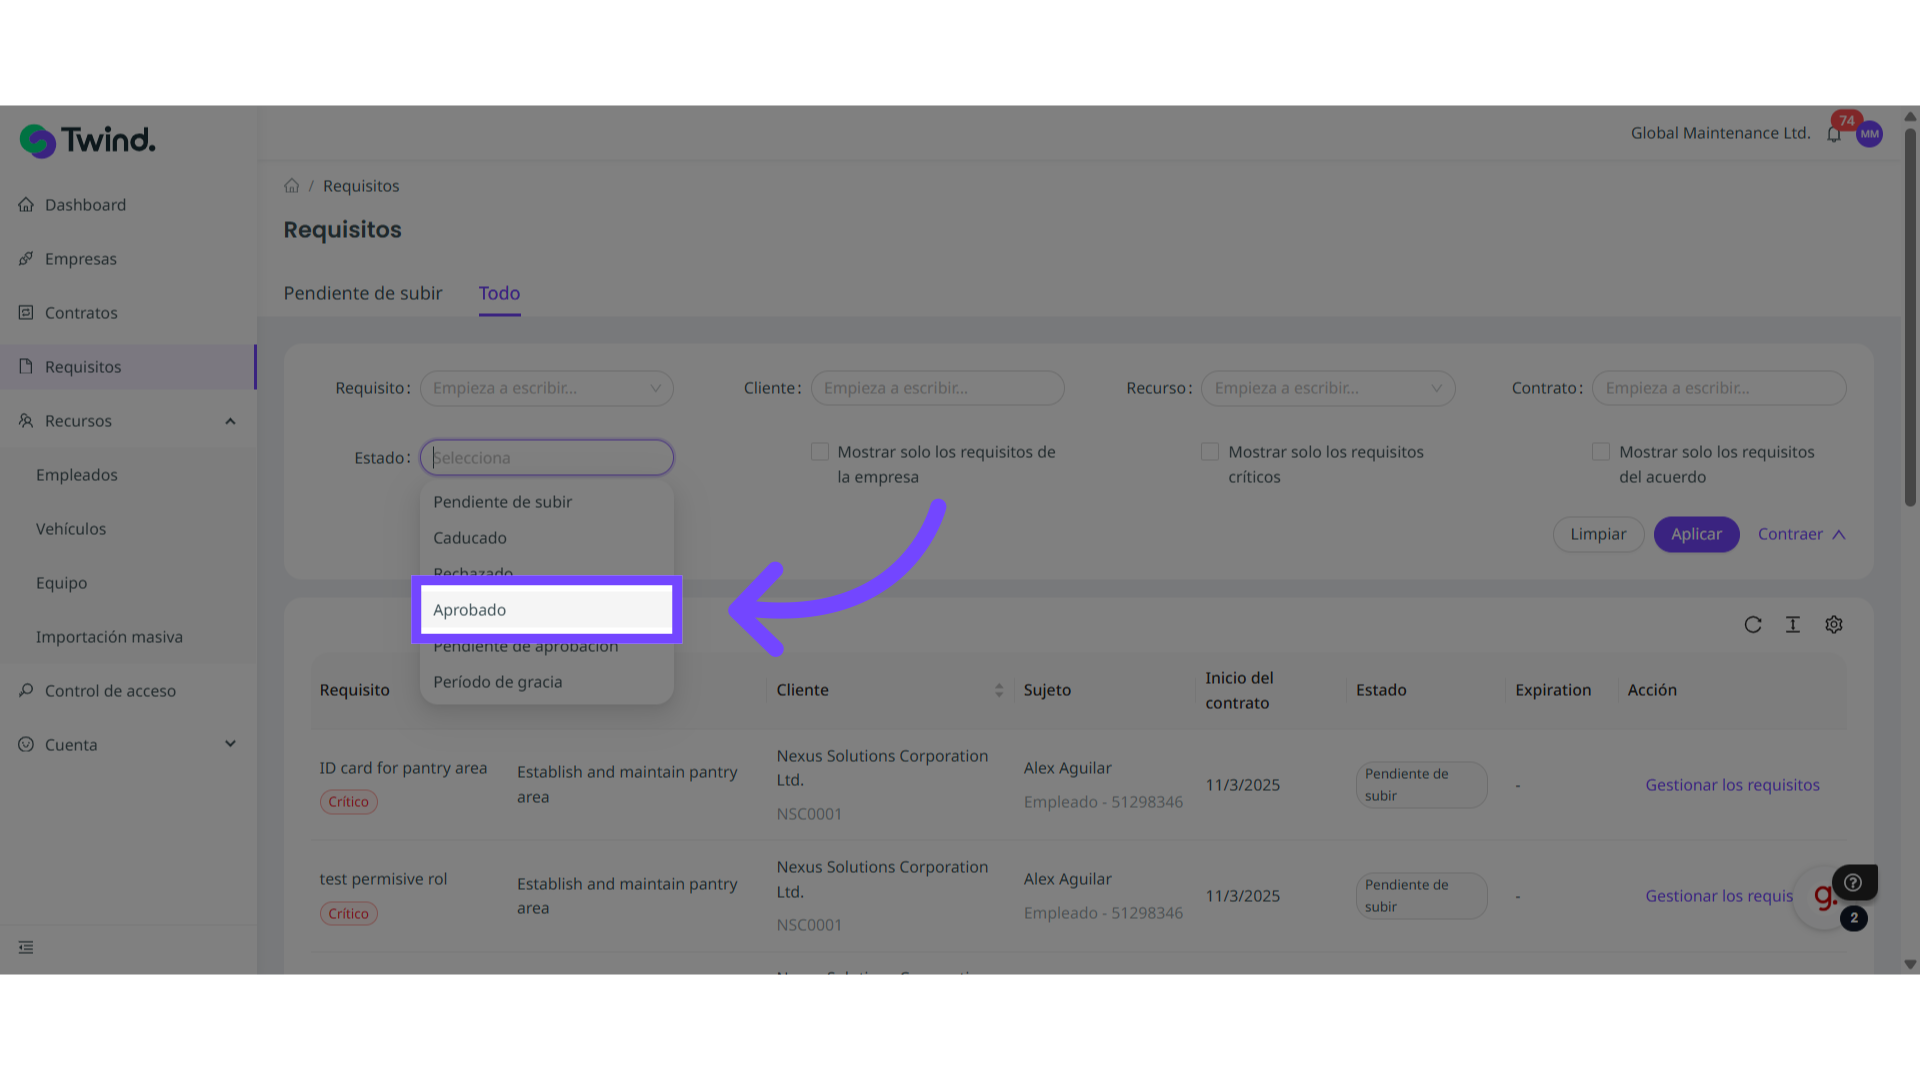Enable Mostrar solo los requisitos críticos
This screenshot has height=1080, width=1920.
[1210, 452]
